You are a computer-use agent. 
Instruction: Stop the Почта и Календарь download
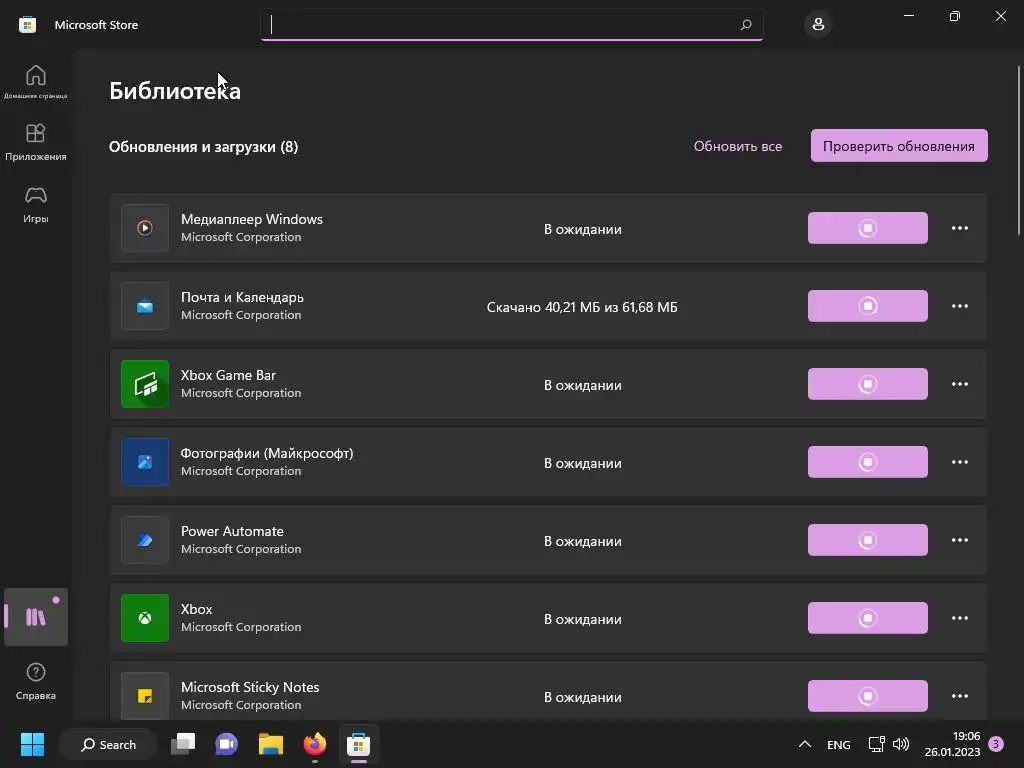click(x=867, y=306)
